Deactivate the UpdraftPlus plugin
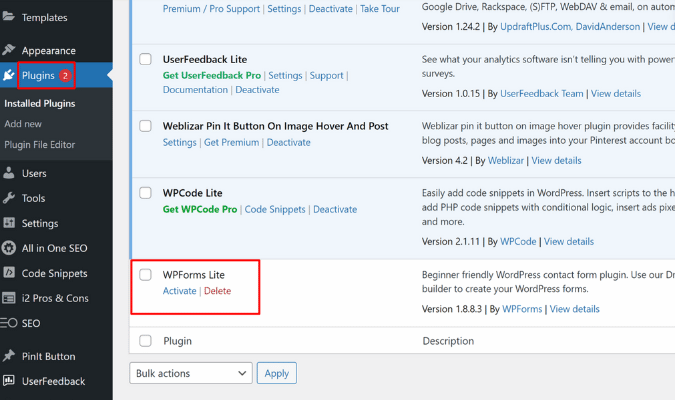675x400 pixels. click(331, 9)
